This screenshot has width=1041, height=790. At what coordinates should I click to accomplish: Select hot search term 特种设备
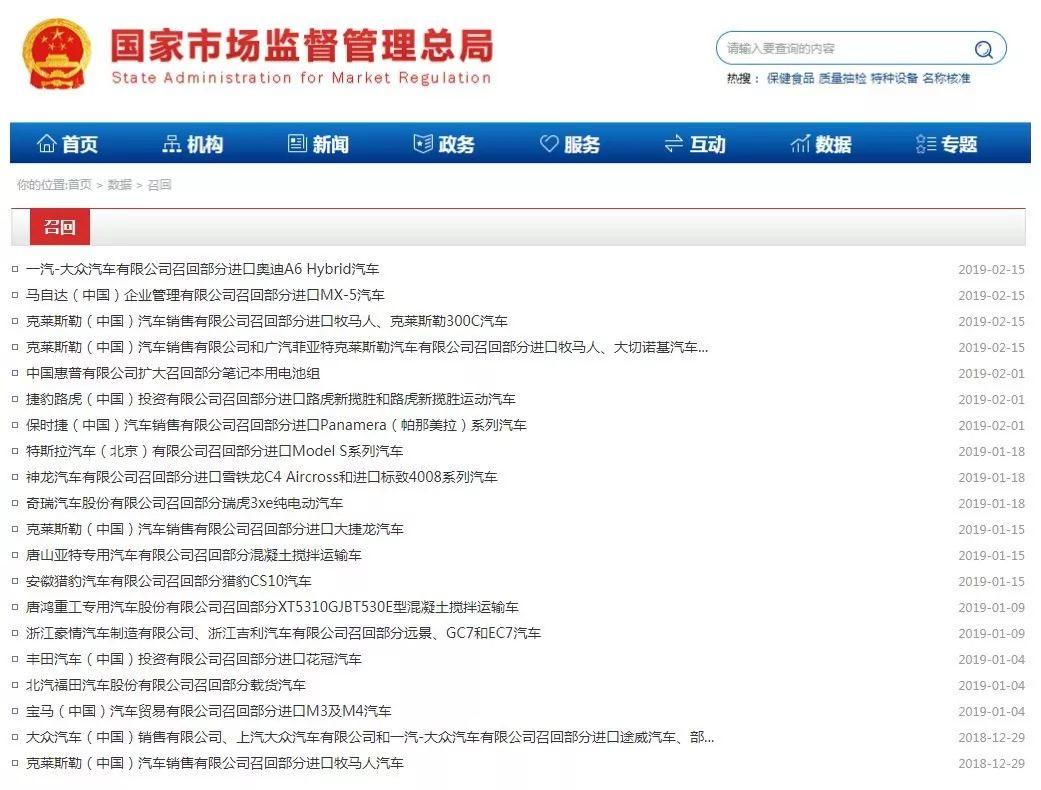pyautogui.click(x=894, y=78)
